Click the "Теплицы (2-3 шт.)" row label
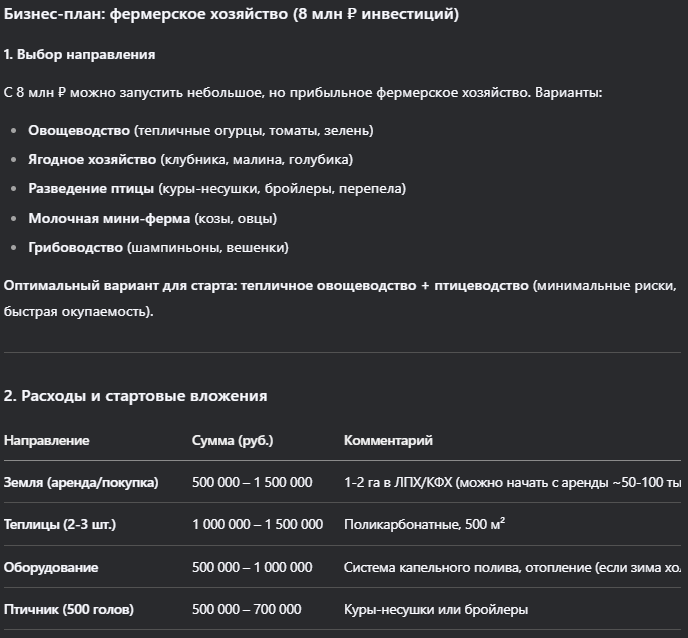Screen dimensions: 688x638 [60, 524]
